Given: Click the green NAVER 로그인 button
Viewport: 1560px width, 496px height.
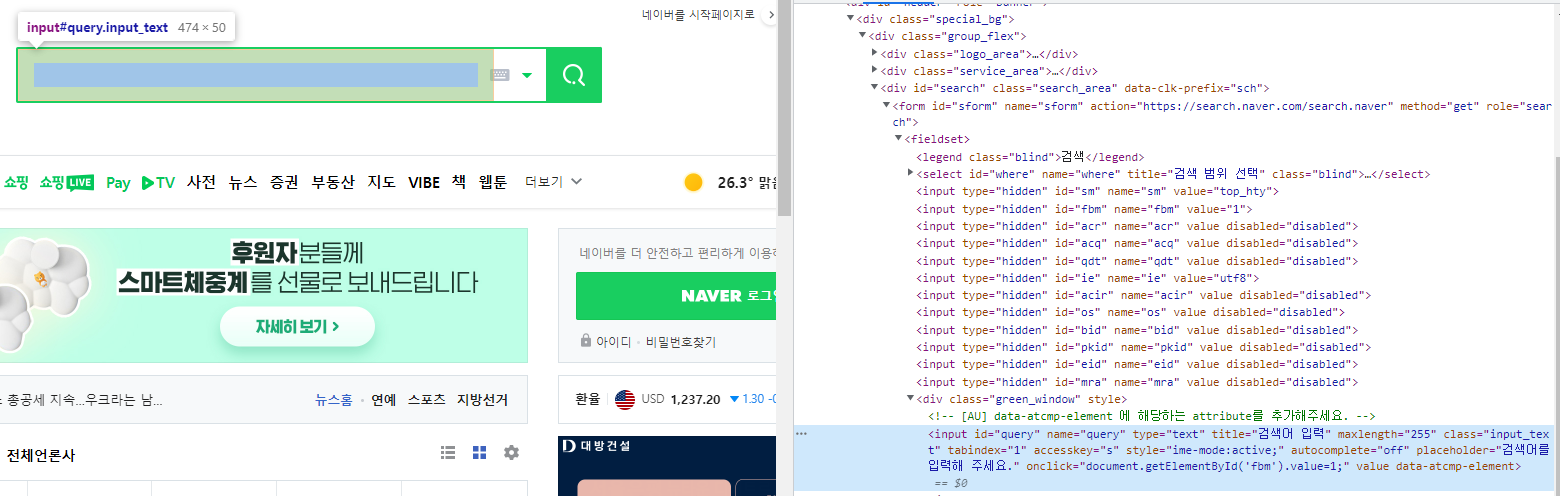Looking at the screenshot, I should pos(677,296).
